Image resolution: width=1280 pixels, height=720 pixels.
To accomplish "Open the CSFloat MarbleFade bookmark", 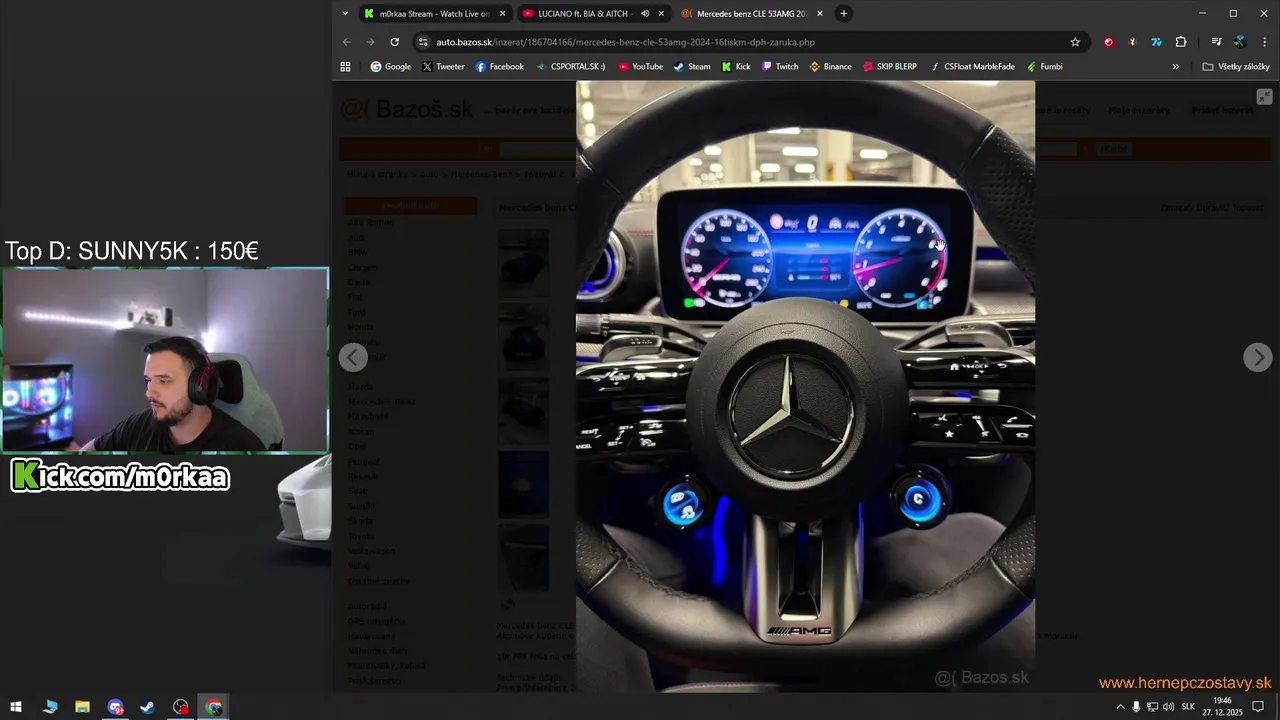I will (971, 67).
